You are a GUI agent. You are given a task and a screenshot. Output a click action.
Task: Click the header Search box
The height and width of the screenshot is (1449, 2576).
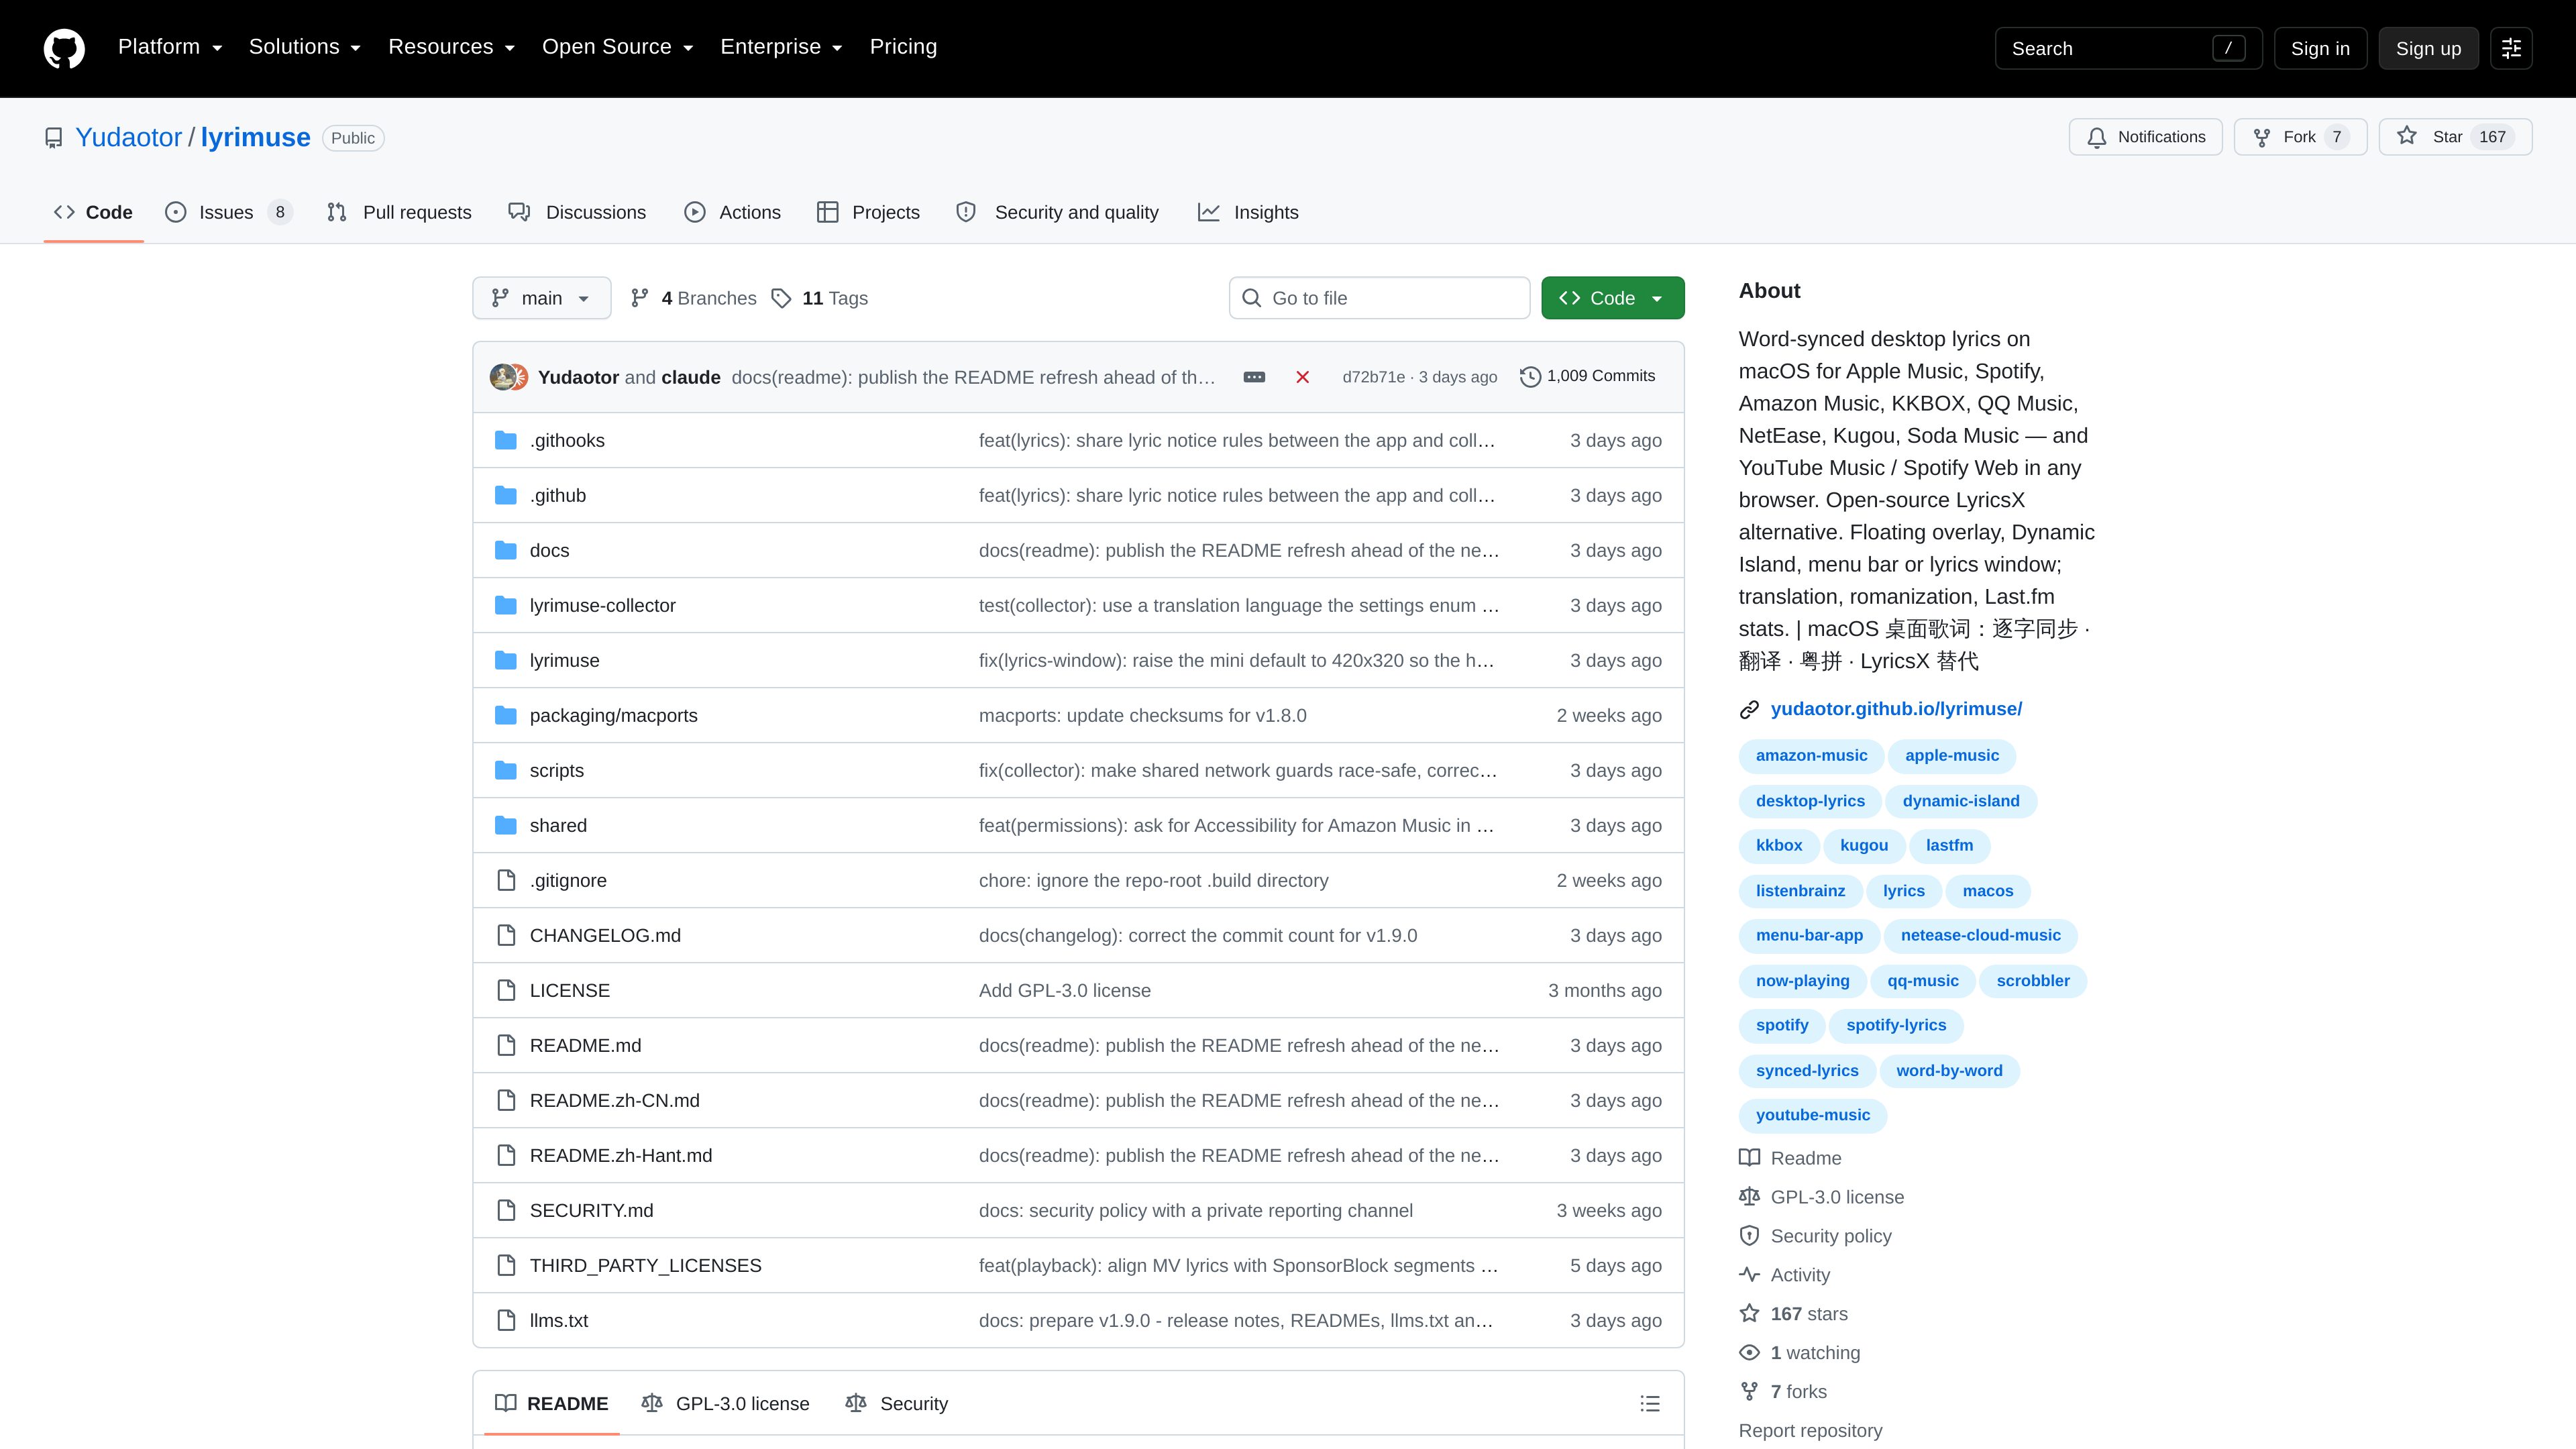(2128, 48)
